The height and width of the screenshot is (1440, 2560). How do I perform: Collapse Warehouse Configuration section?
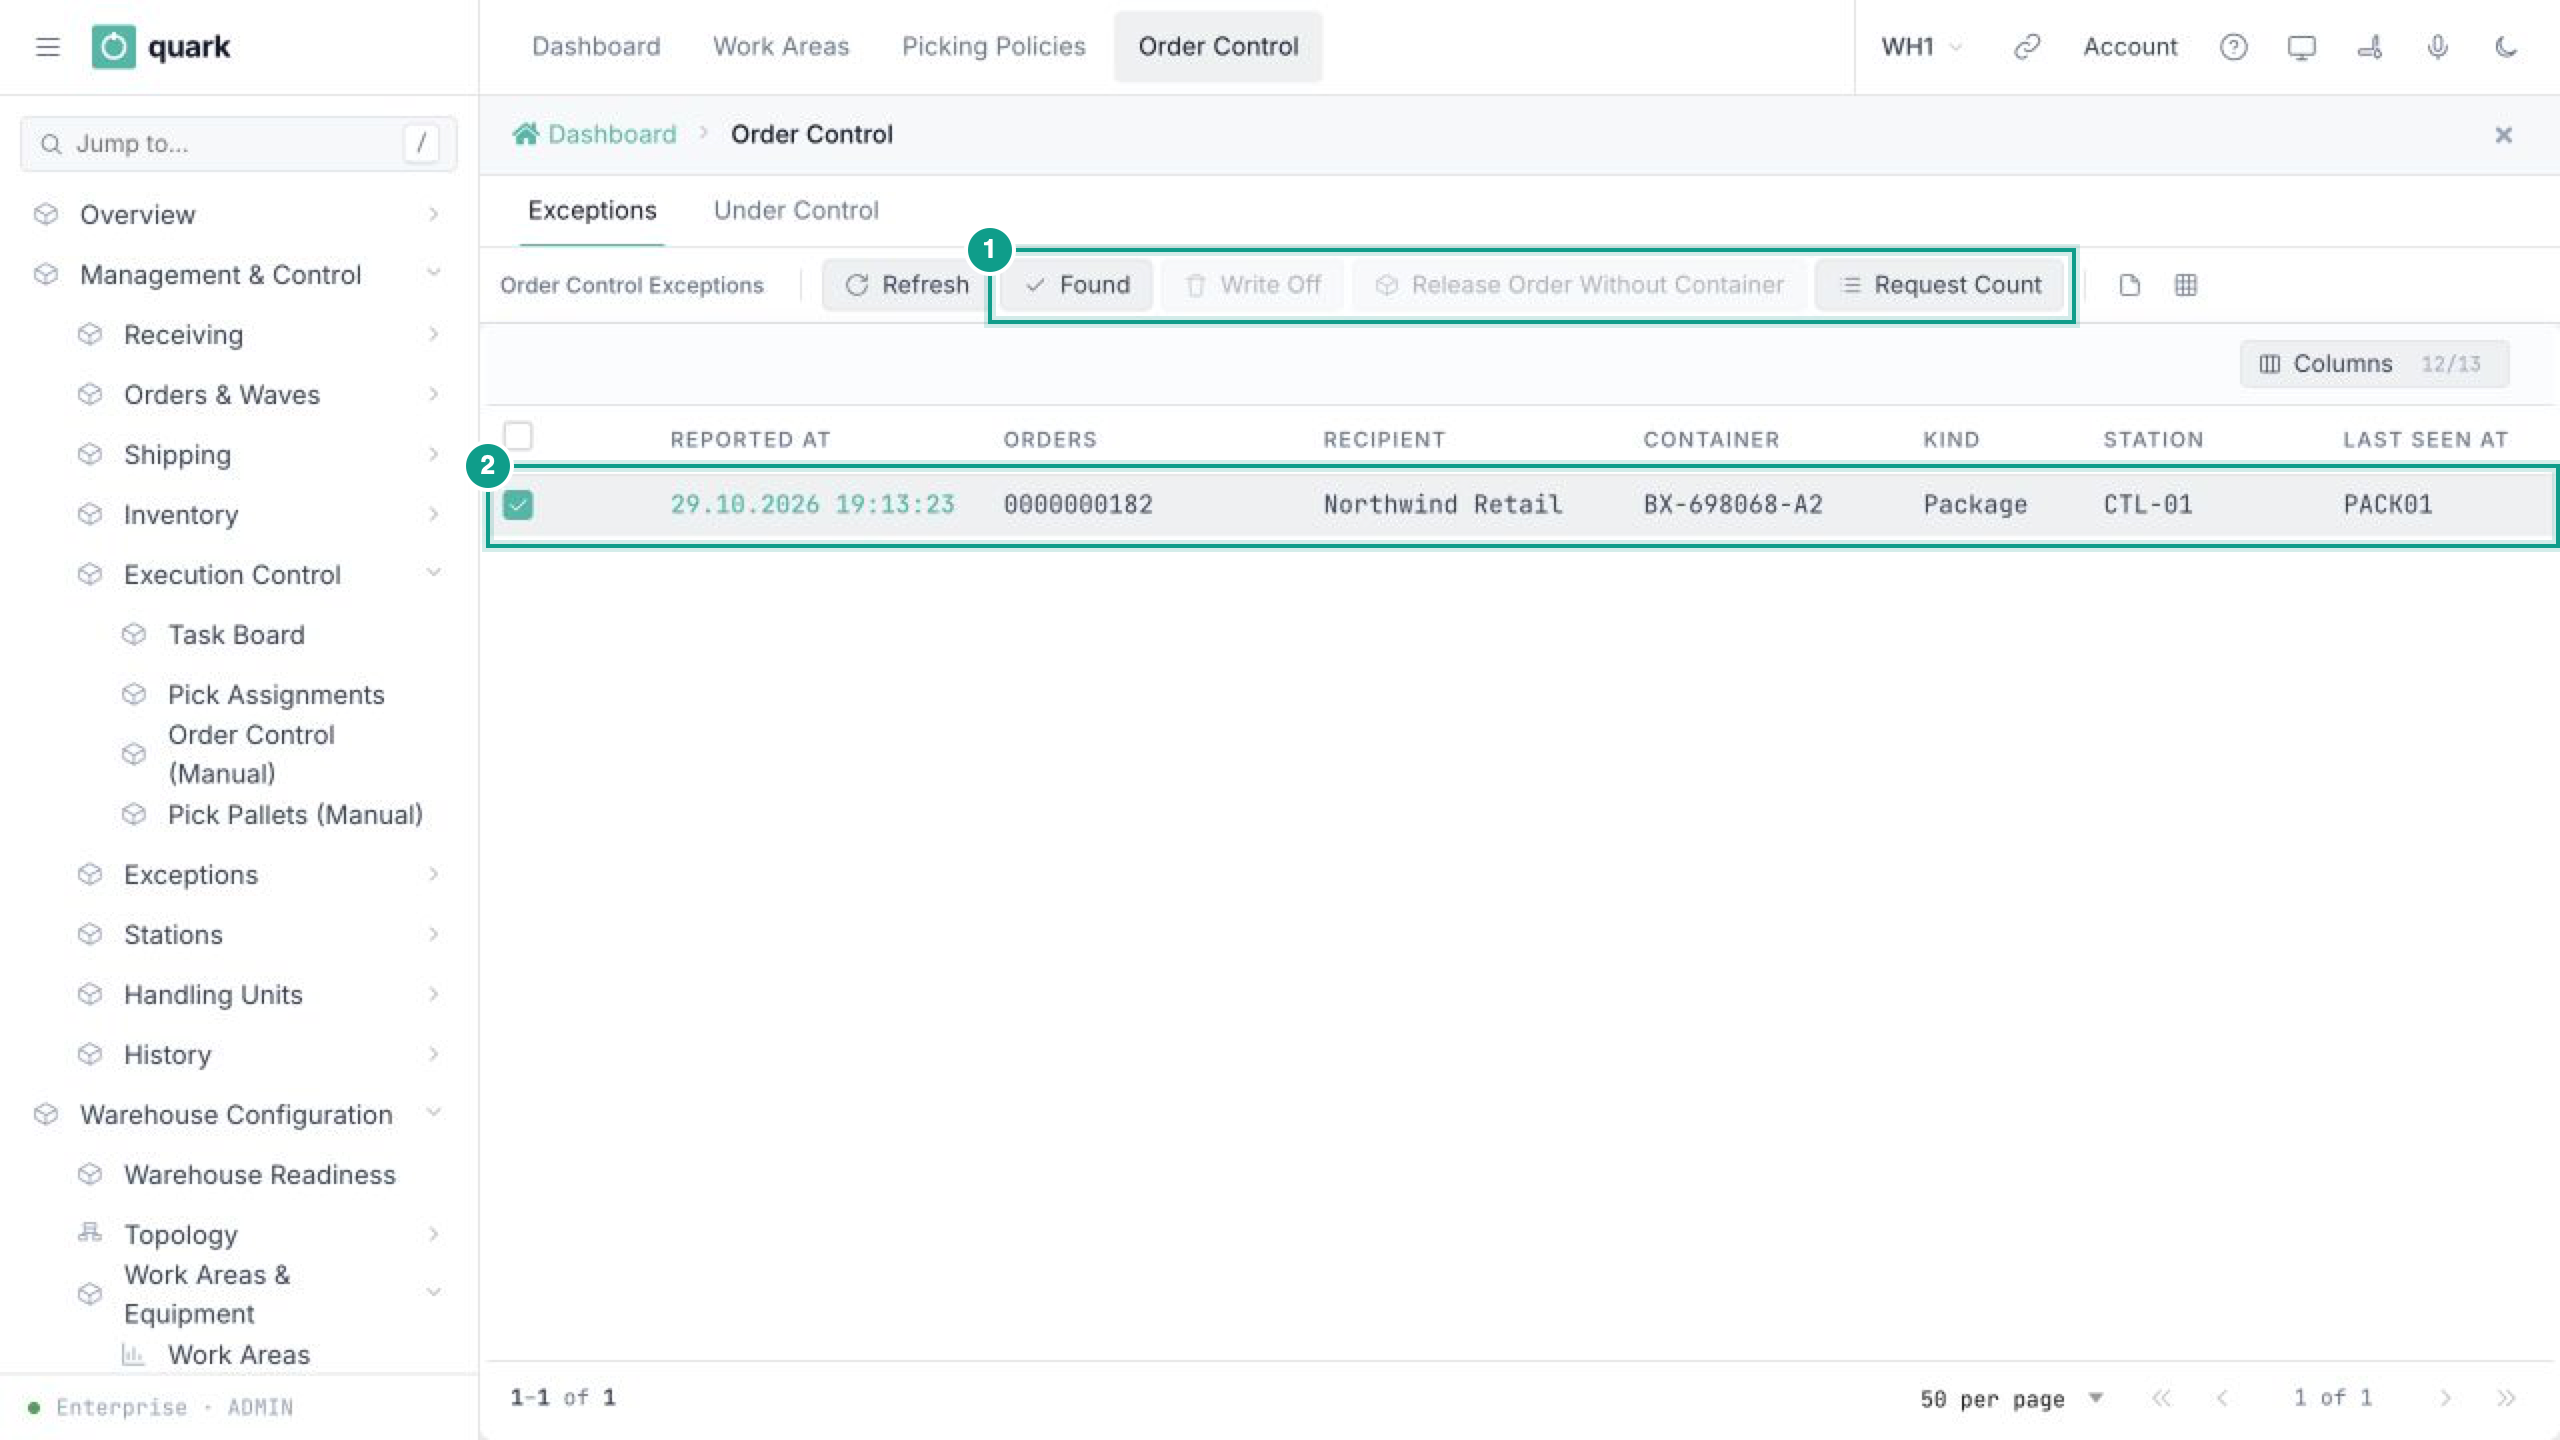click(x=237, y=1114)
